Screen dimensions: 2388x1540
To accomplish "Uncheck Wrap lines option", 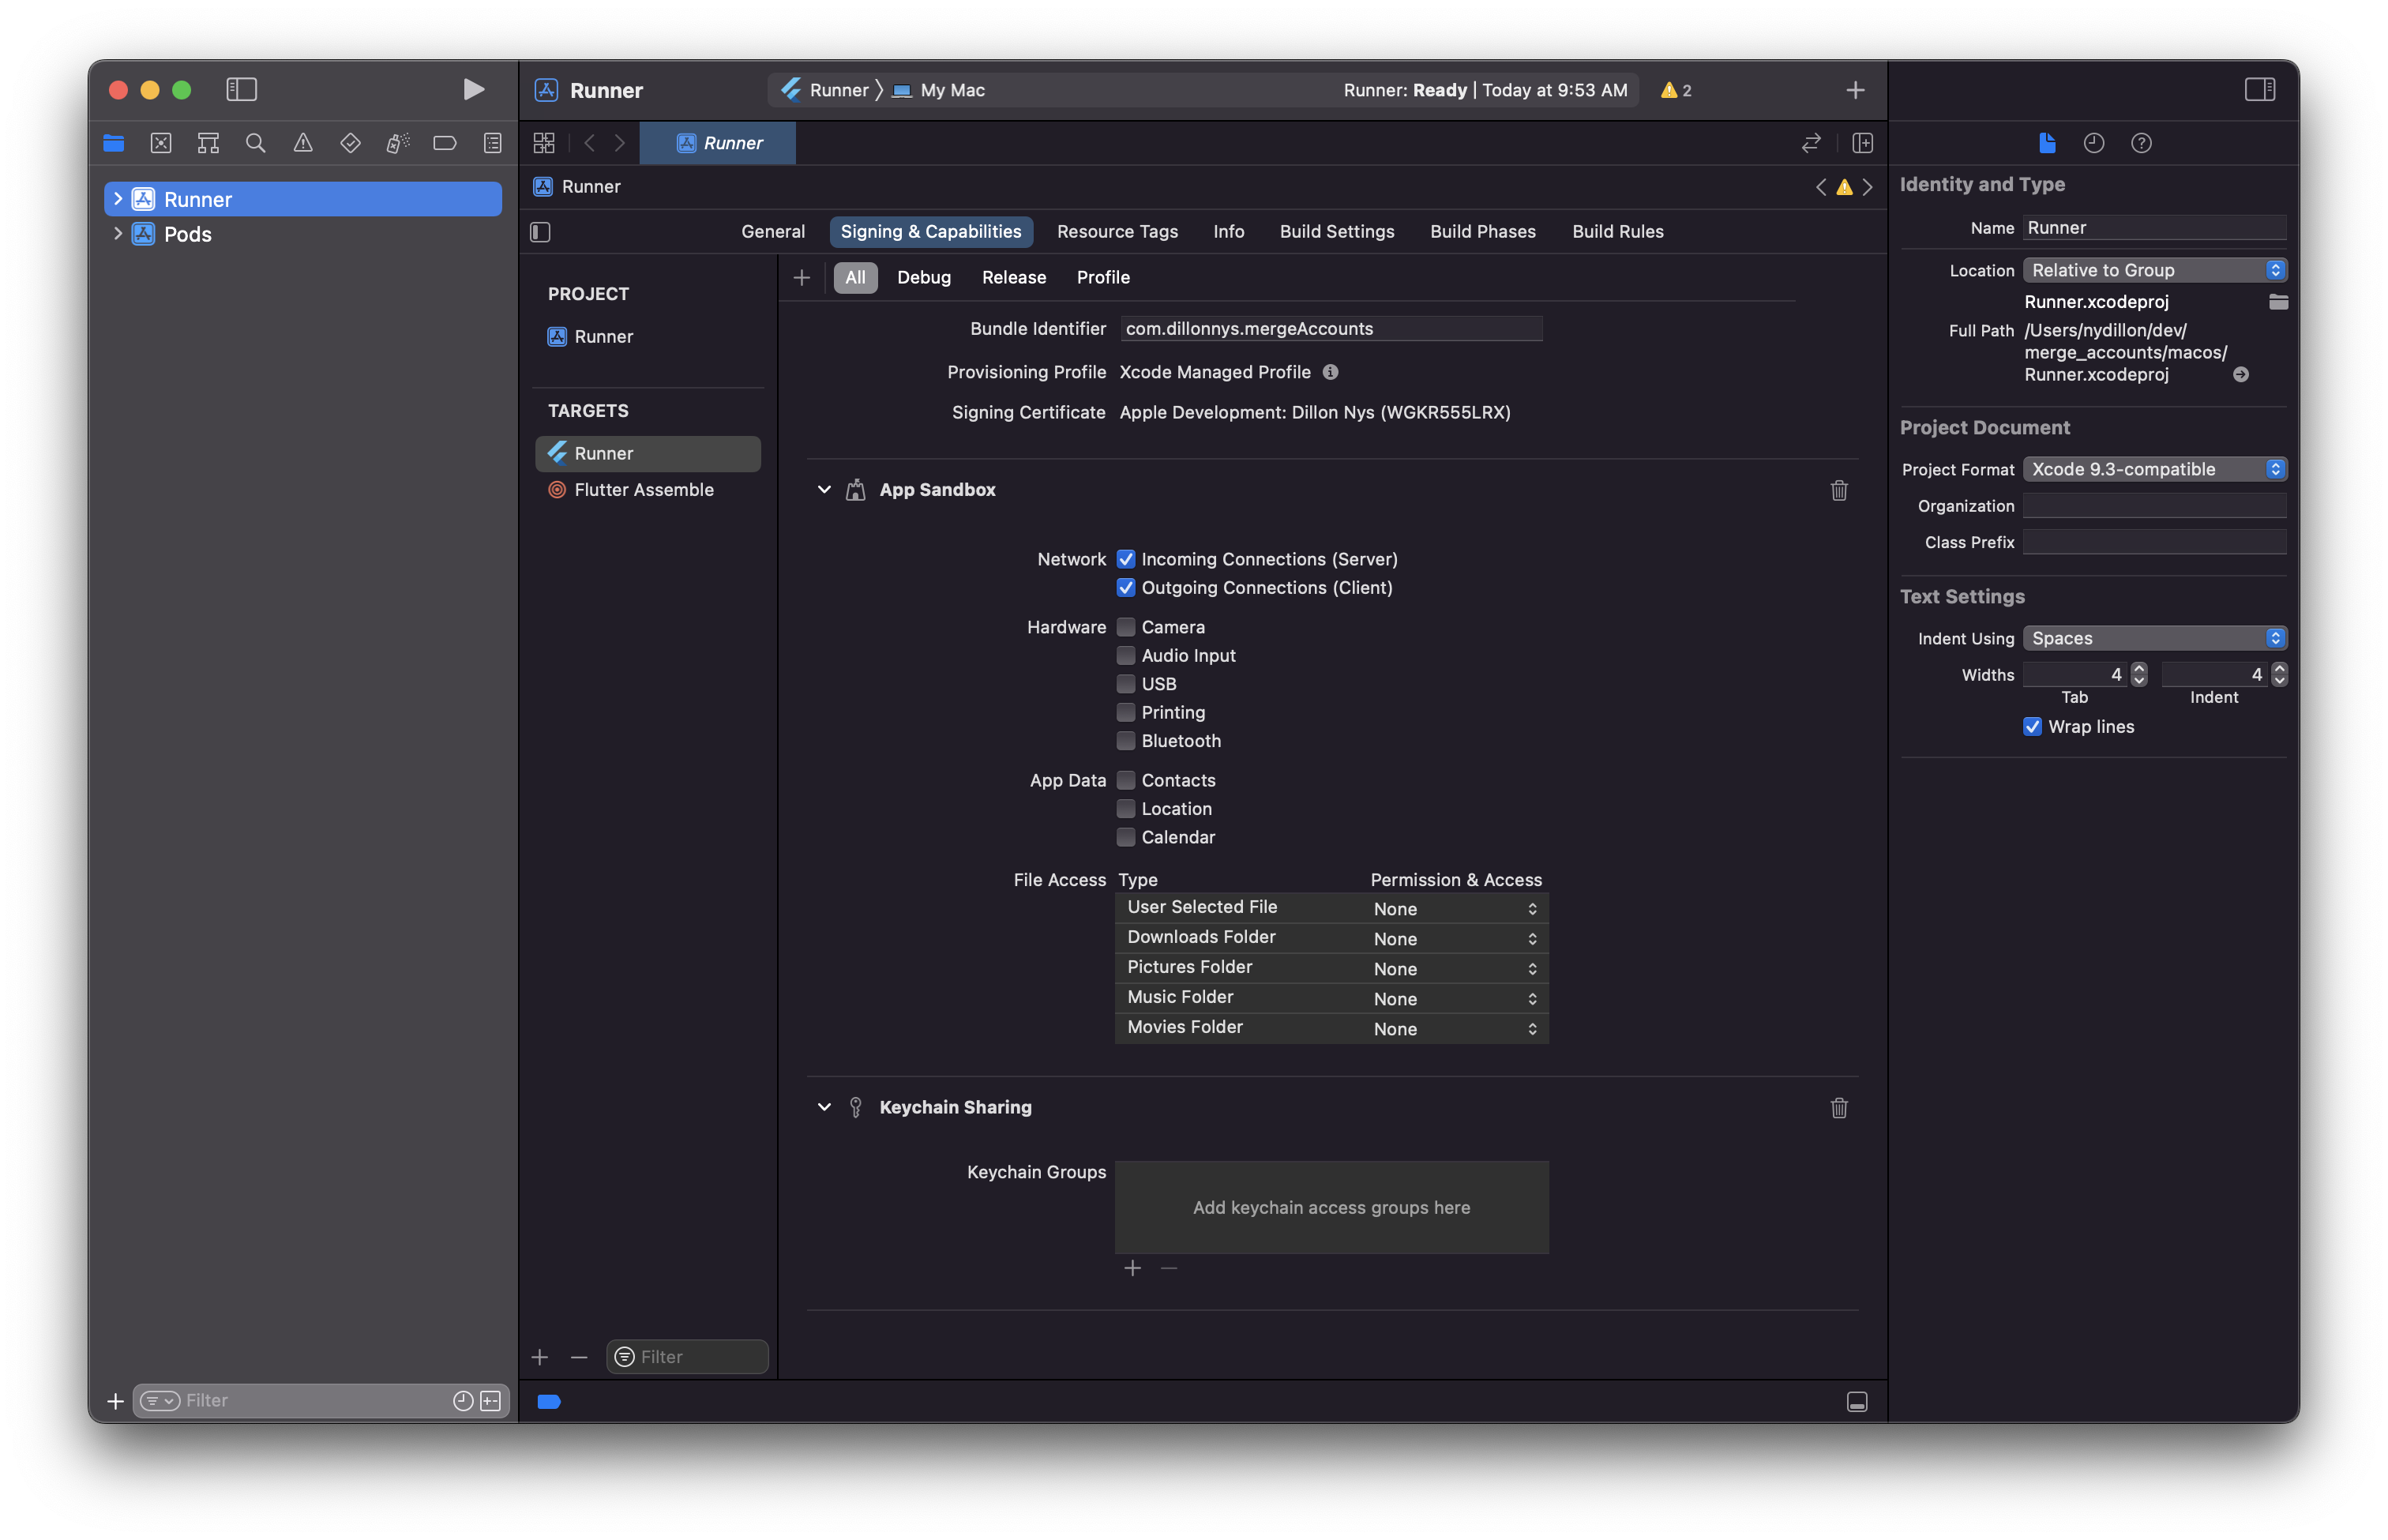I will (x=2032, y=727).
